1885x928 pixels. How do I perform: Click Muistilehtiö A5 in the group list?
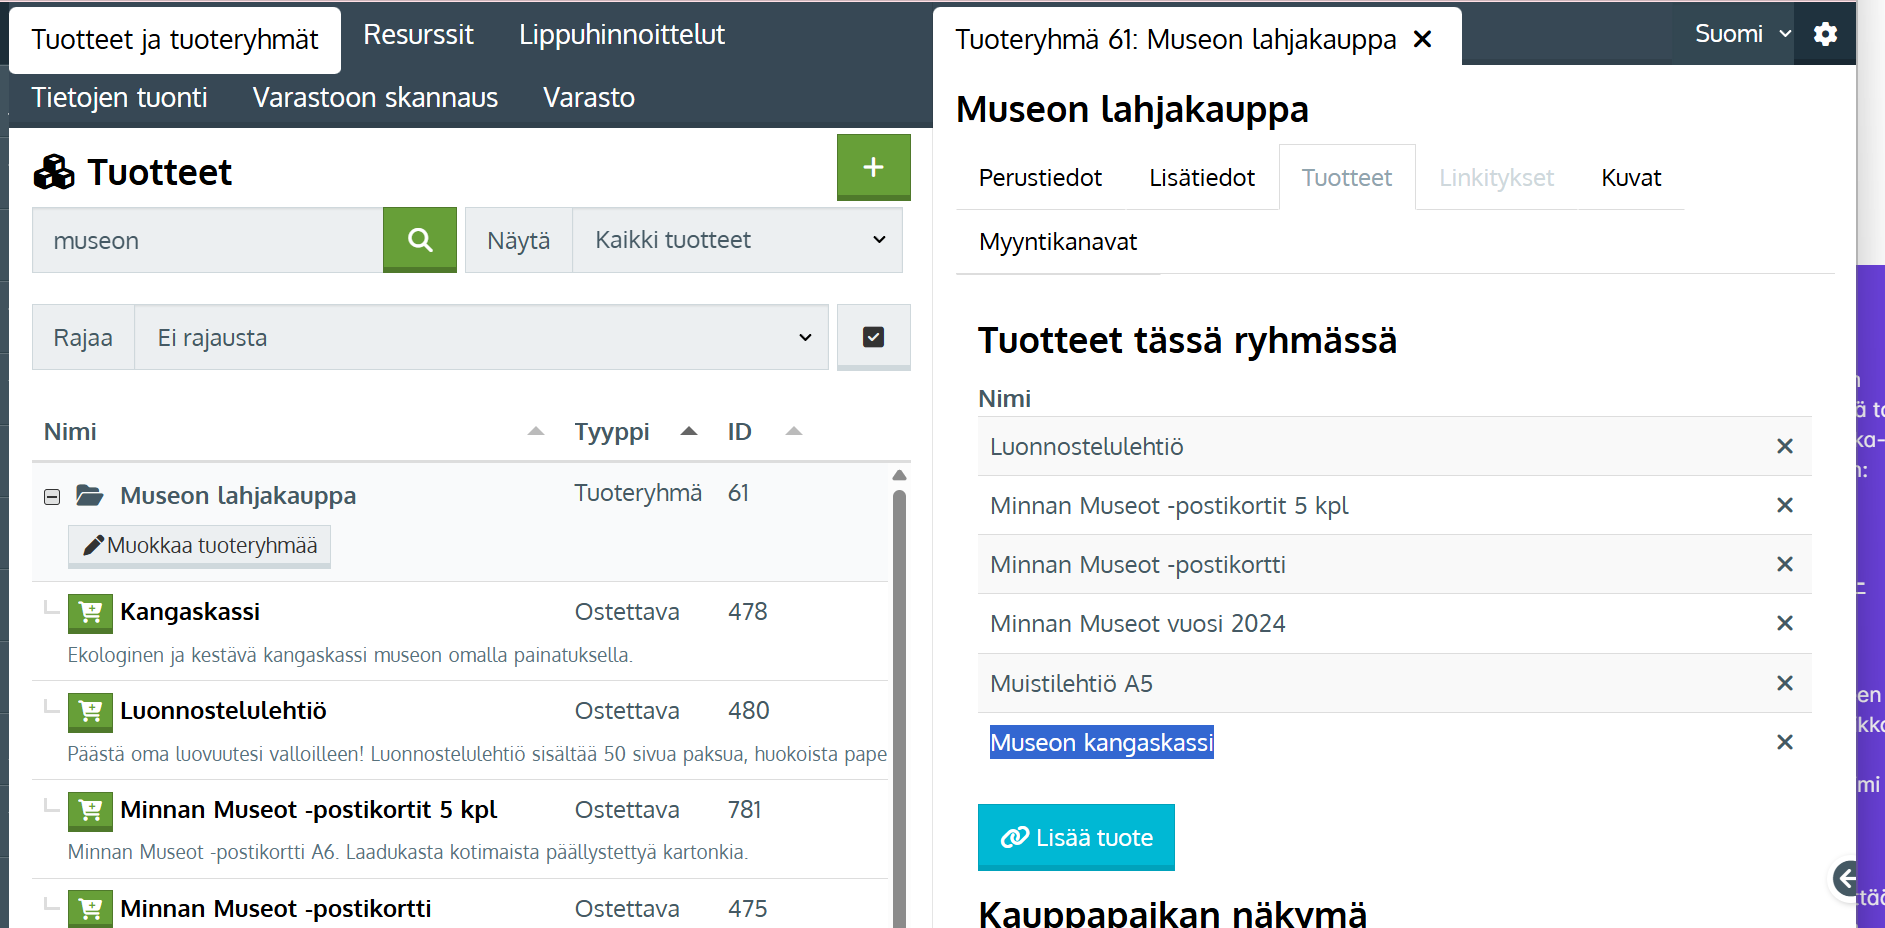click(x=1071, y=684)
